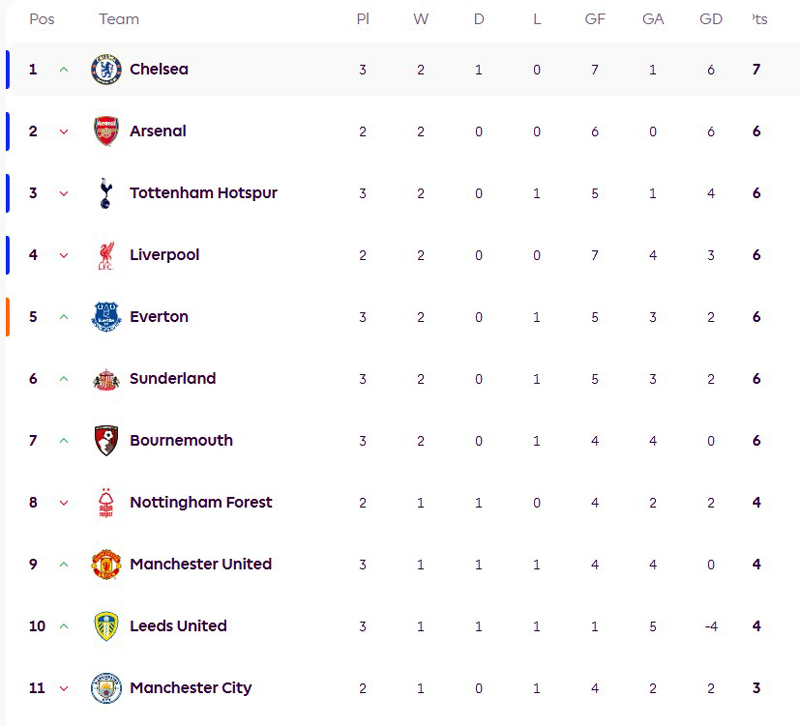
Task: Open the Tottenham Hotspur team link
Action: point(203,193)
